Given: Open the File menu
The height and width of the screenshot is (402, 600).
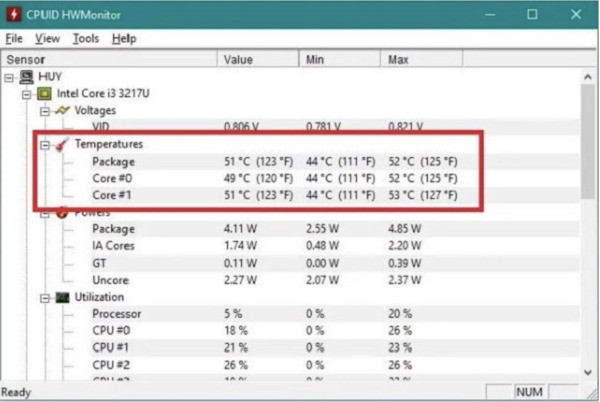Looking at the screenshot, I should pyautogui.click(x=14, y=39).
